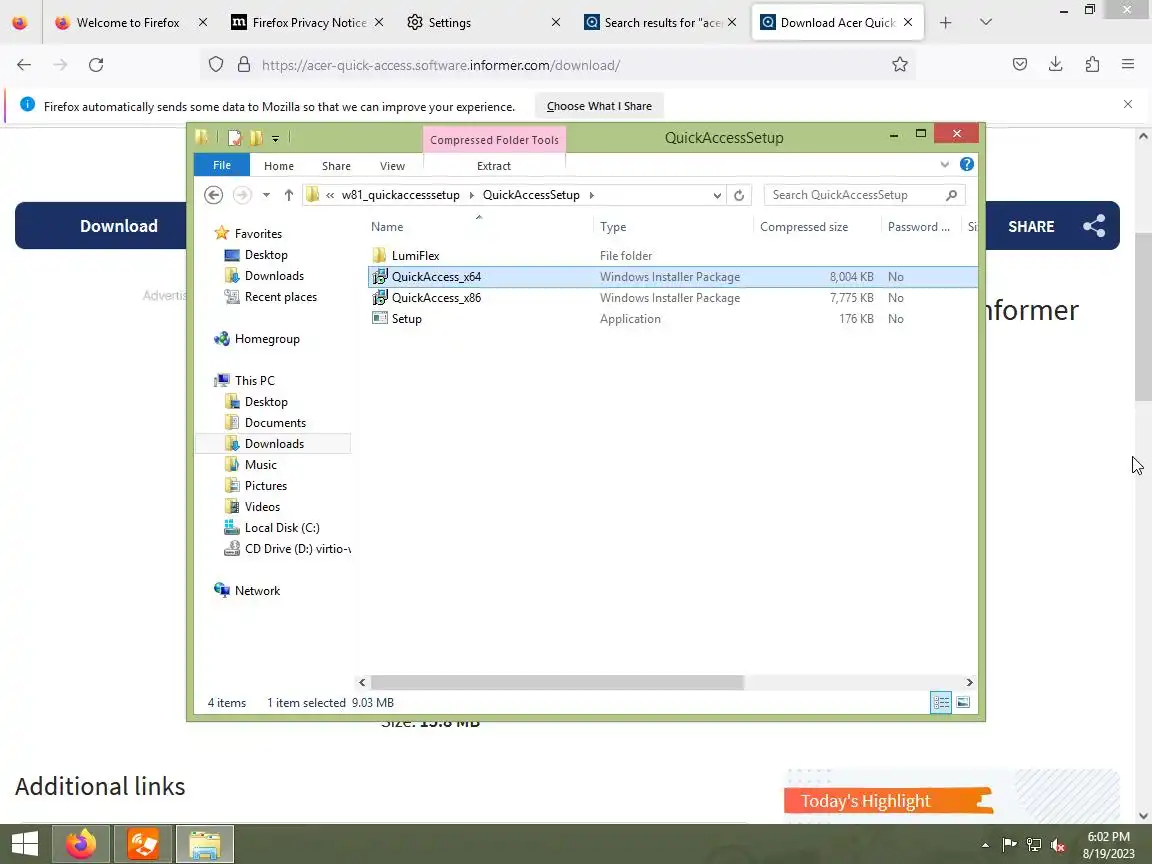Show site security padlock info
This screenshot has width=1152, height=864.
(244, 65)
